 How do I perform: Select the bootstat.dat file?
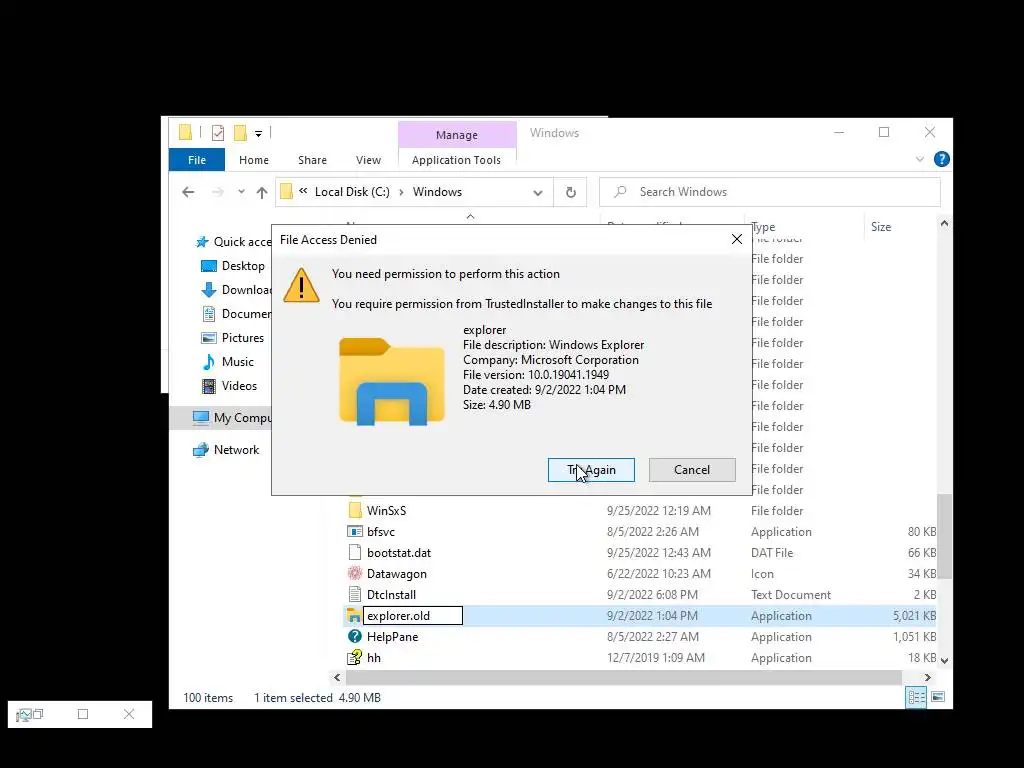398,552
